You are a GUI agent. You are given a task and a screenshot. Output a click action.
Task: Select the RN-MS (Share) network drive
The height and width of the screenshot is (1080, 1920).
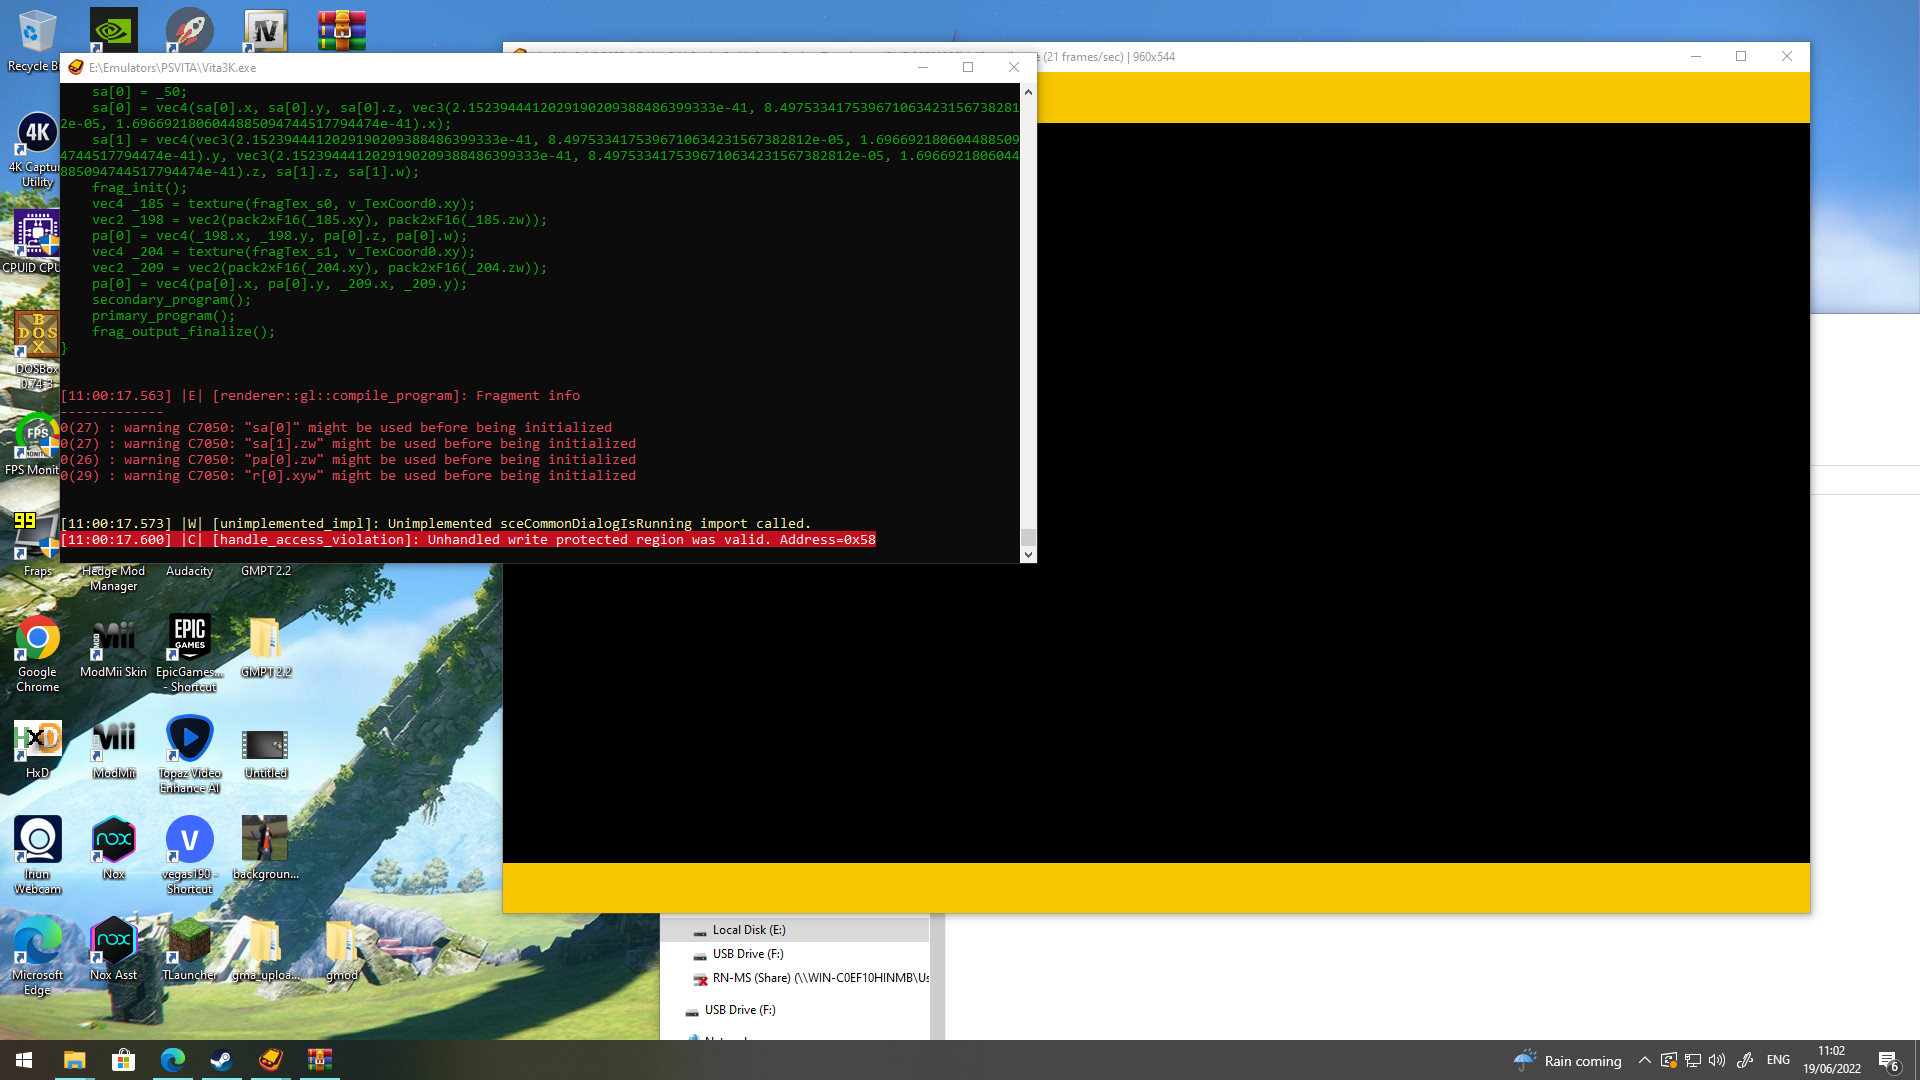[x=819, y=978]
